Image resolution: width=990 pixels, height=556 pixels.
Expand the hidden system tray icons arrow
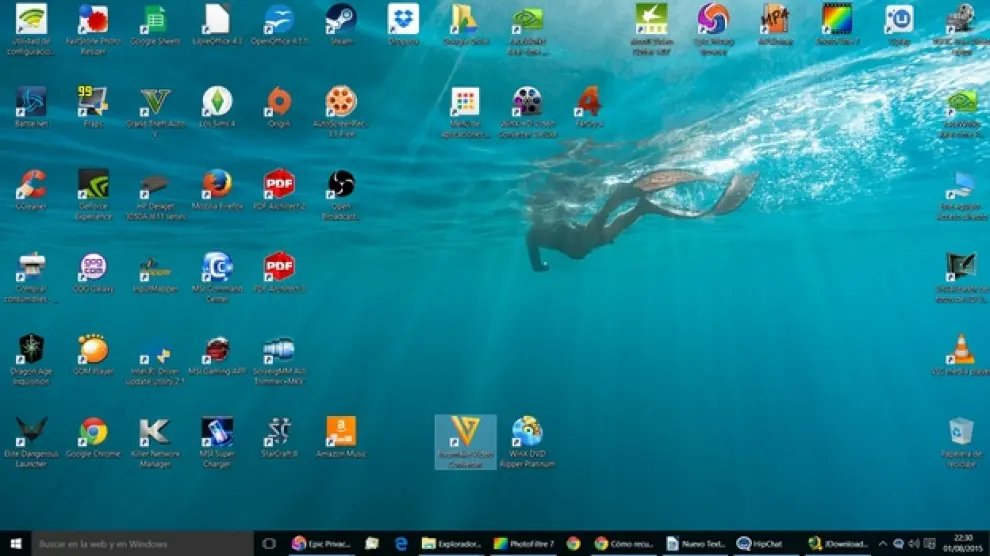tap(882, 543)
